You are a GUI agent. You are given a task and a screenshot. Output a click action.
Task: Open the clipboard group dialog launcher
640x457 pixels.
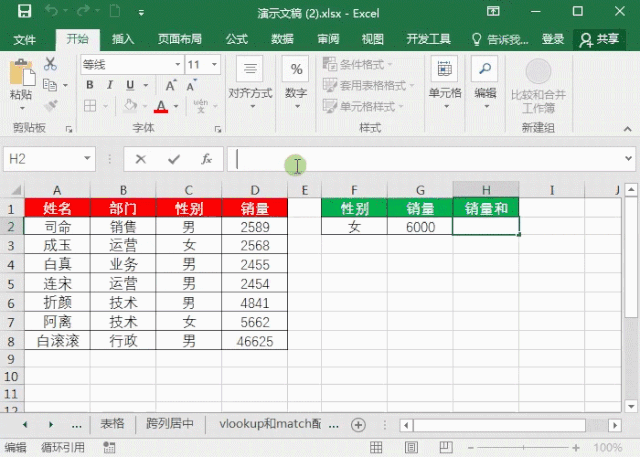click(69, 129)
